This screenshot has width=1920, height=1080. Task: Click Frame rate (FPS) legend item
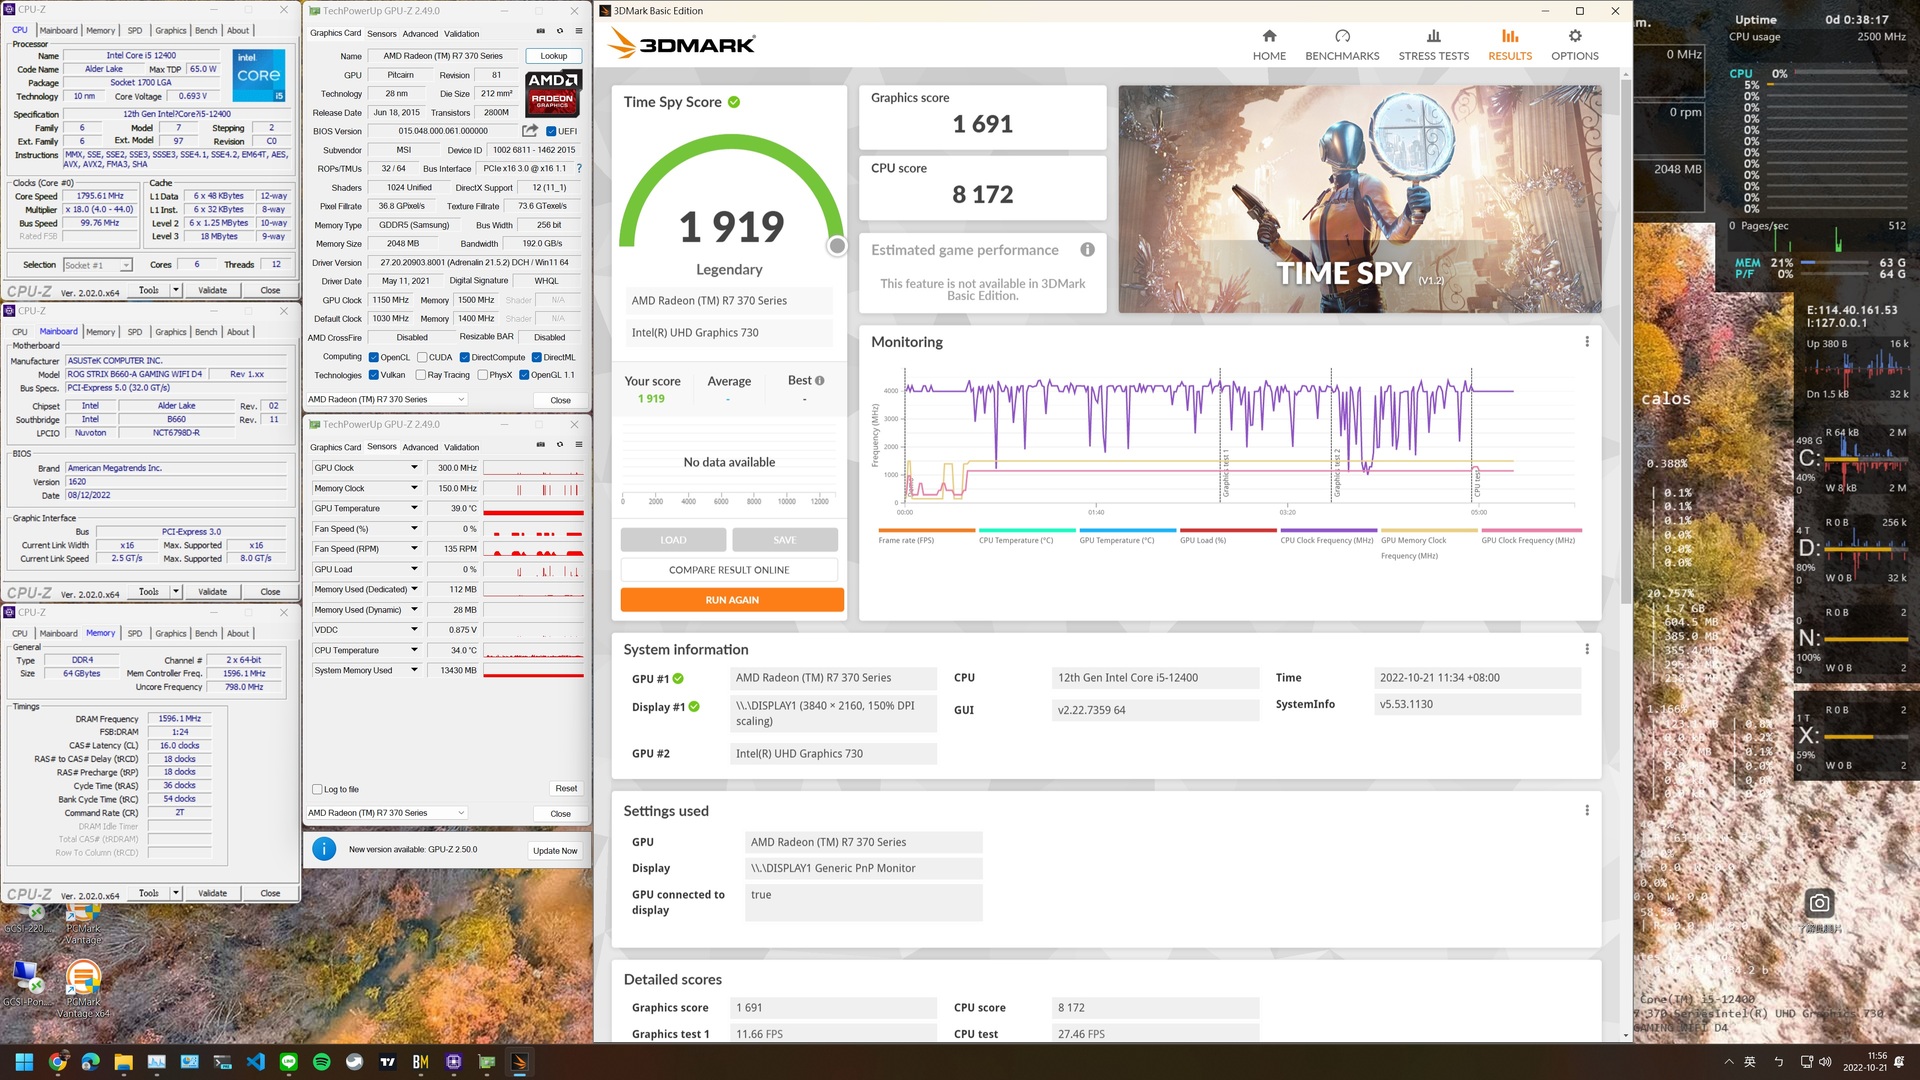pyautogui.click(x=926, y=536)
